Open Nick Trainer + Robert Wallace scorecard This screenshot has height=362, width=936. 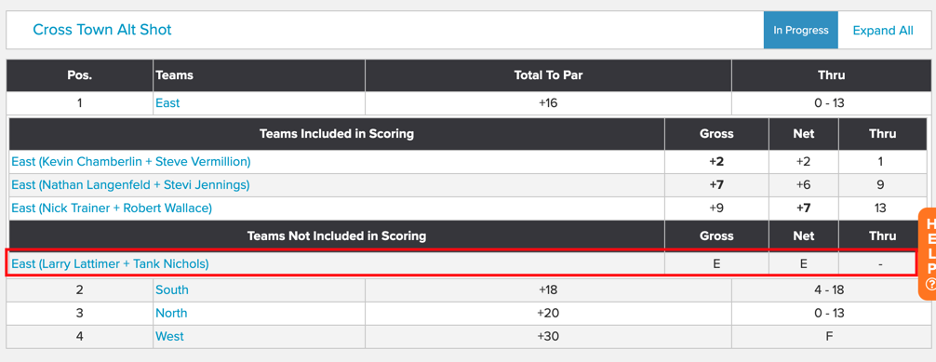point(112,208)
